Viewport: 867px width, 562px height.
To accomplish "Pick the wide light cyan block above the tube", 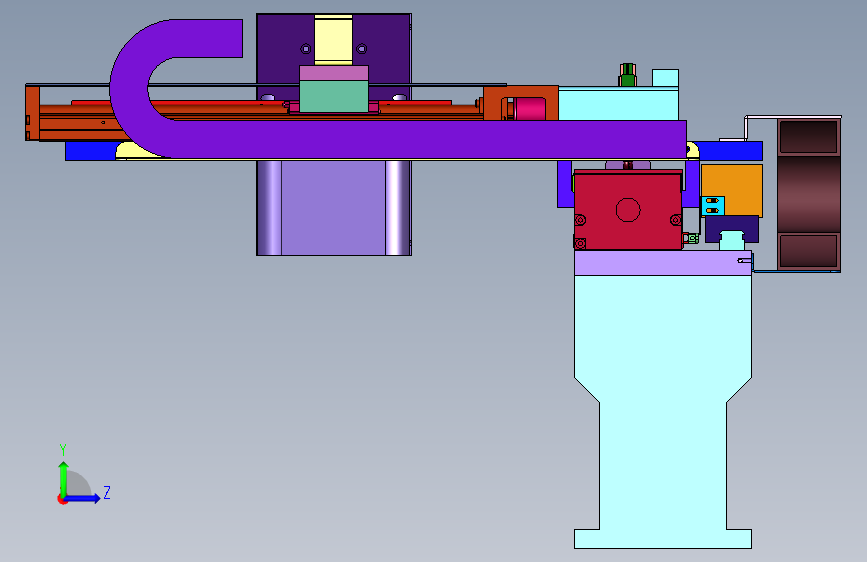I will point(618,103).
